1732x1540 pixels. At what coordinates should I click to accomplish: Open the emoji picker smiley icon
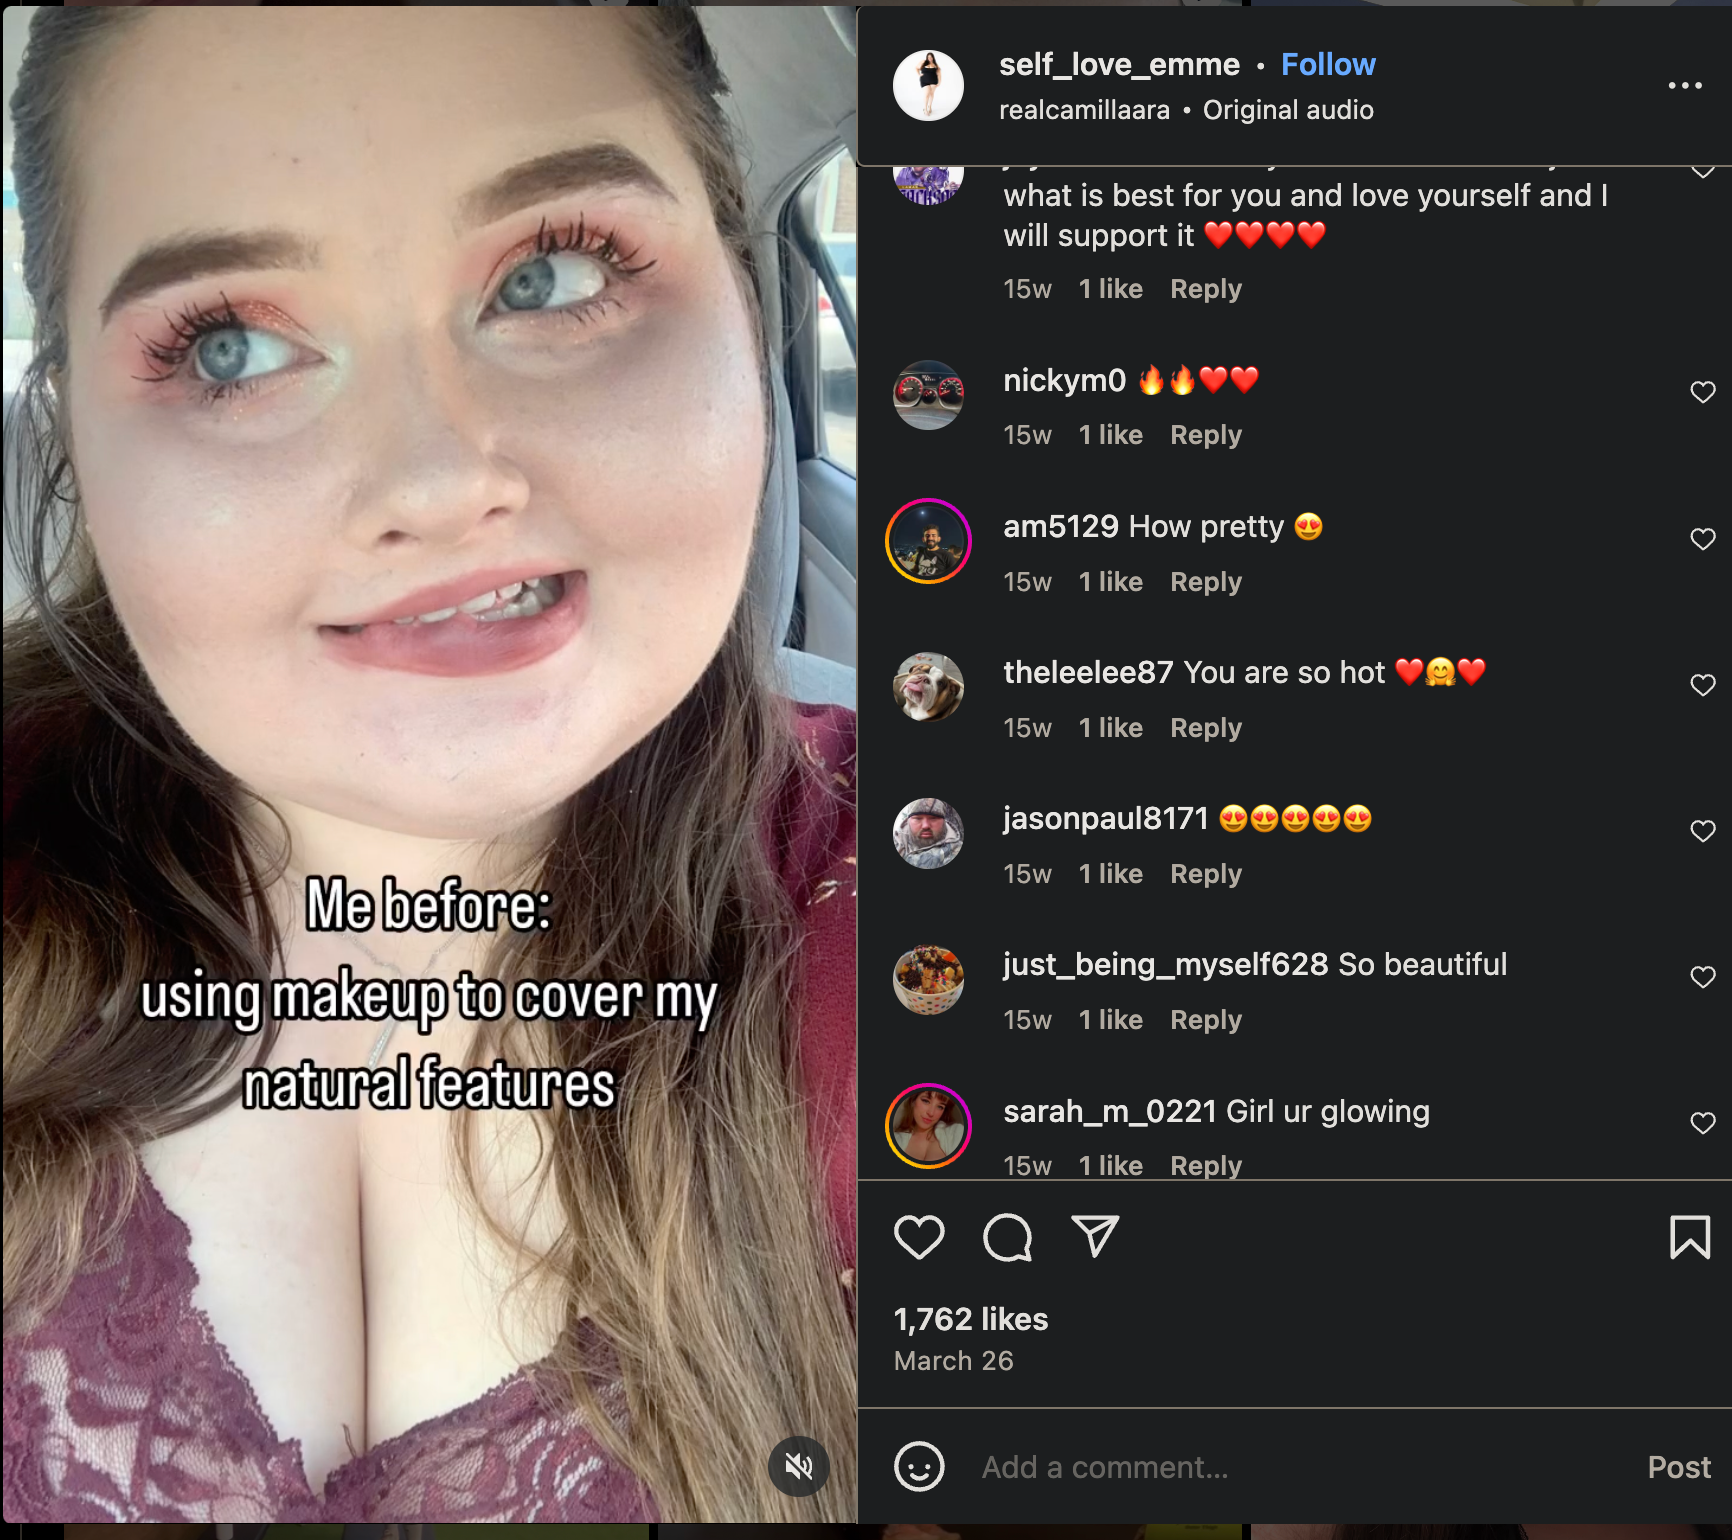[918, 1467]
